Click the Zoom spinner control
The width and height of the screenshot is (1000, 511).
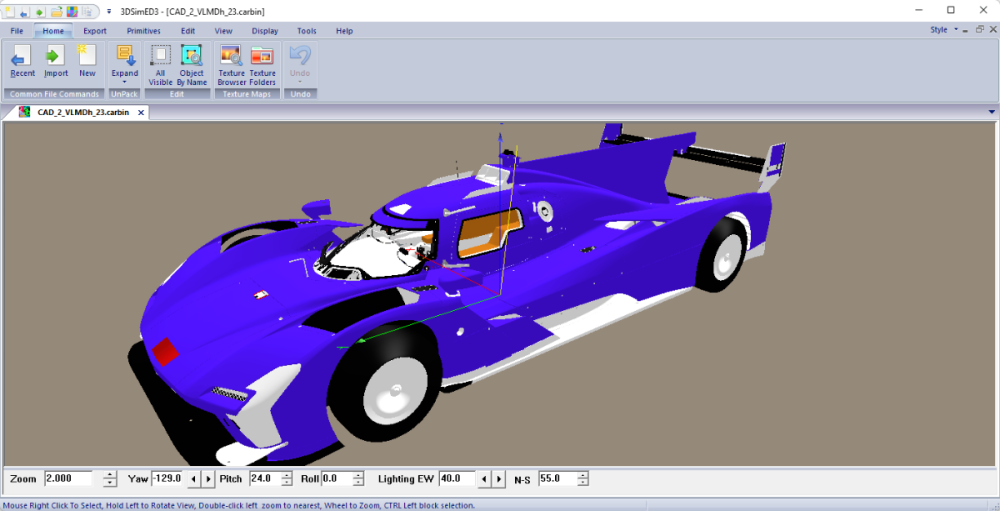pyautogui.click(x=111, y=479)
